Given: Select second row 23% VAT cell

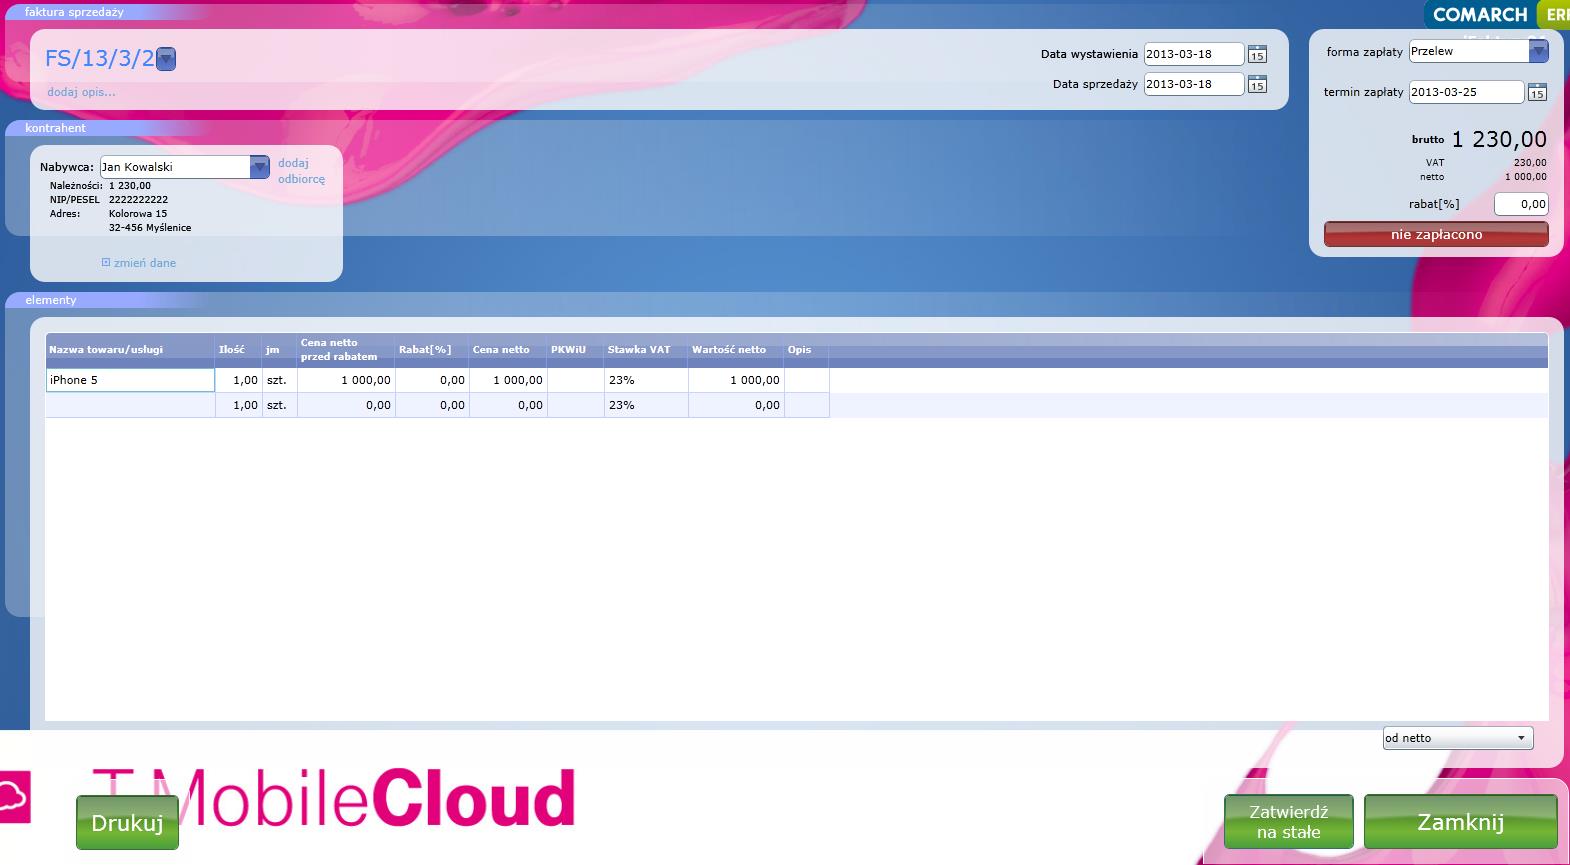Looking at the screenshot, I should pyautogui.click(x=646, y=405).
